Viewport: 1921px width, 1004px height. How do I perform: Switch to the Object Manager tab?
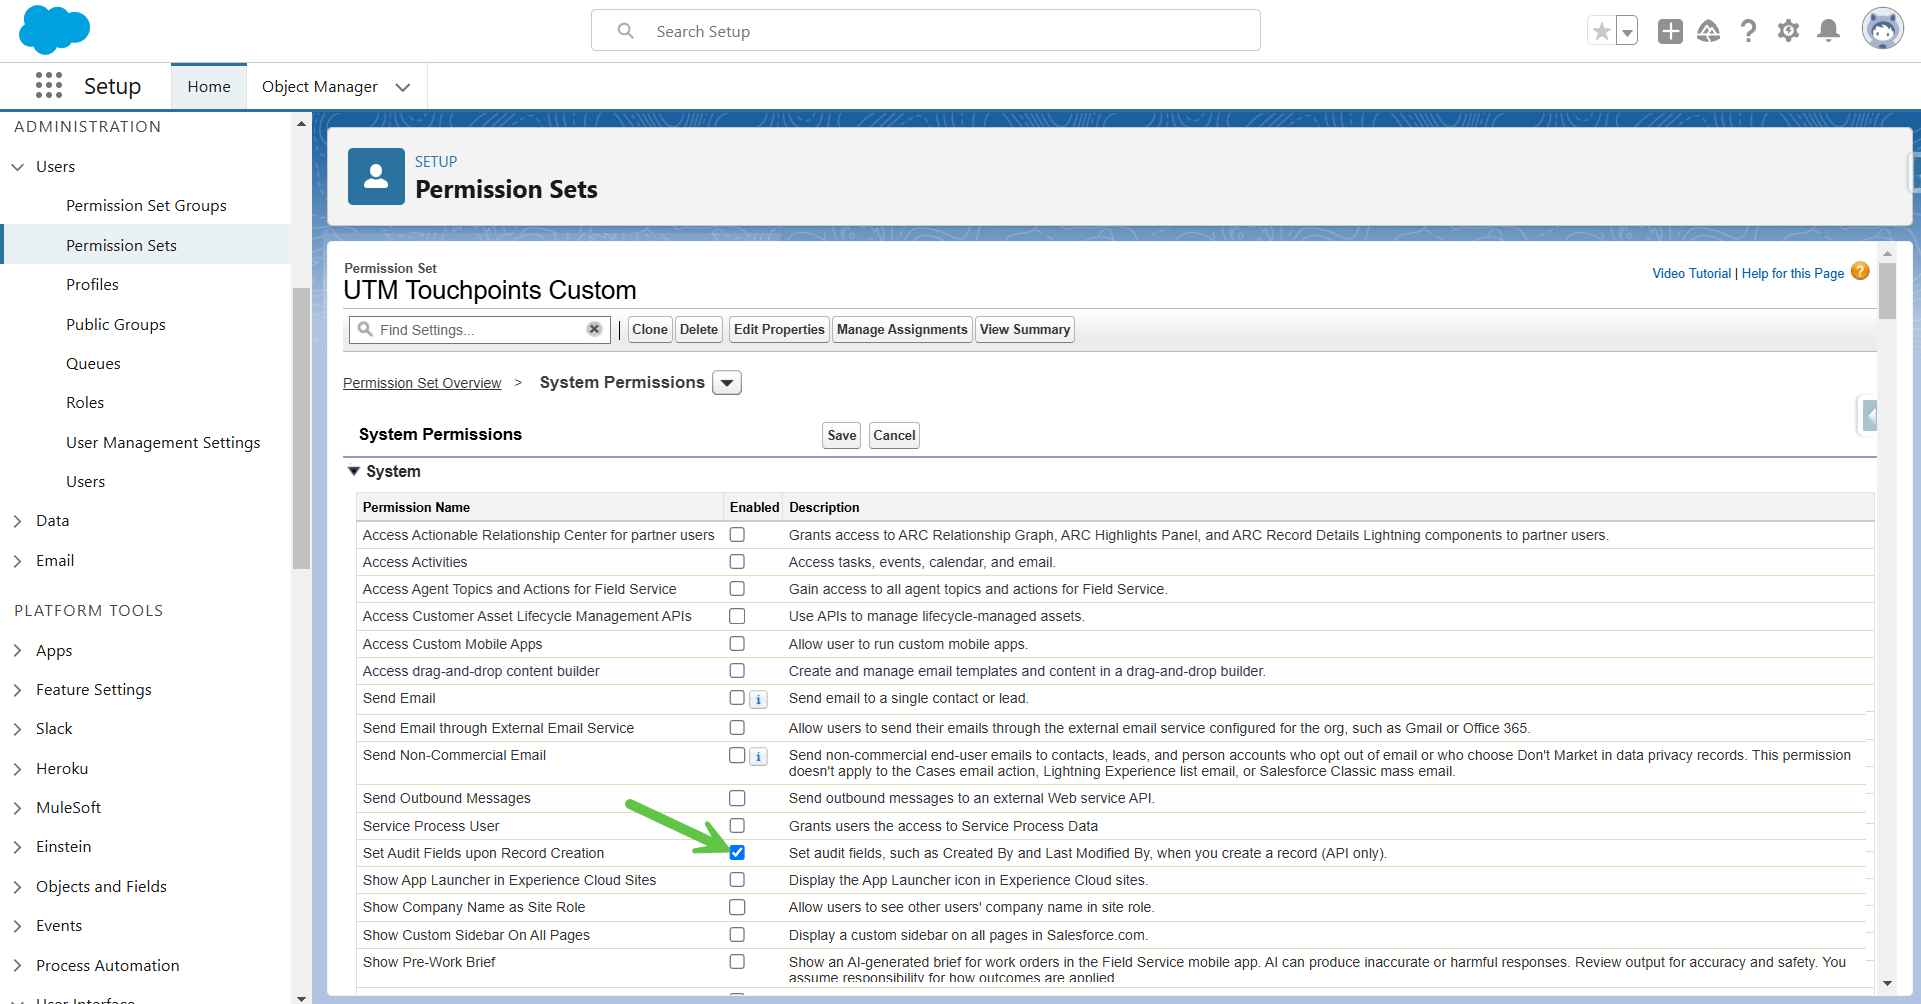320,87
